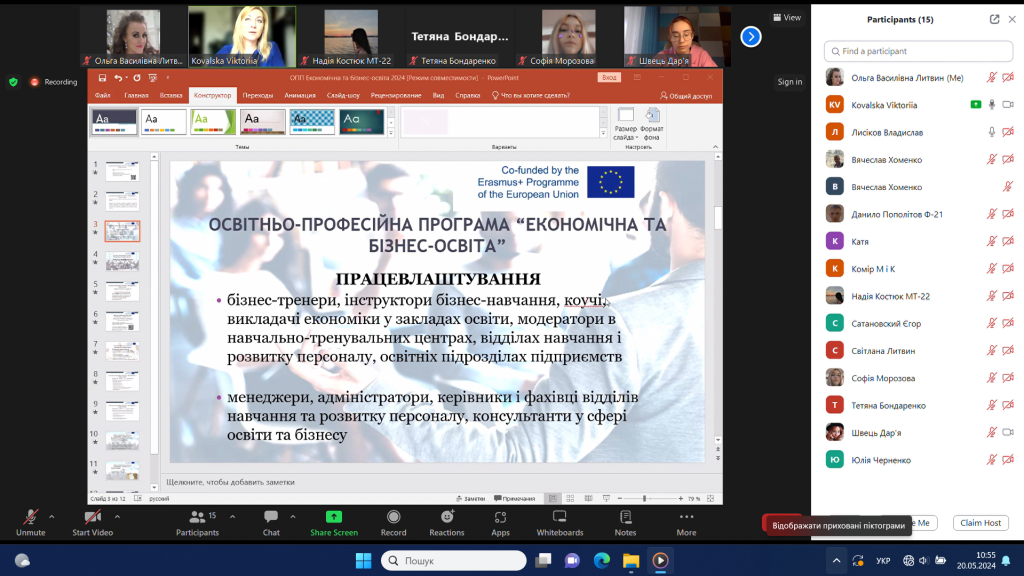Screen dimensions: 1024x576
Task: Open audio options arrow next to Unmute
Action: tap(52, 517)
